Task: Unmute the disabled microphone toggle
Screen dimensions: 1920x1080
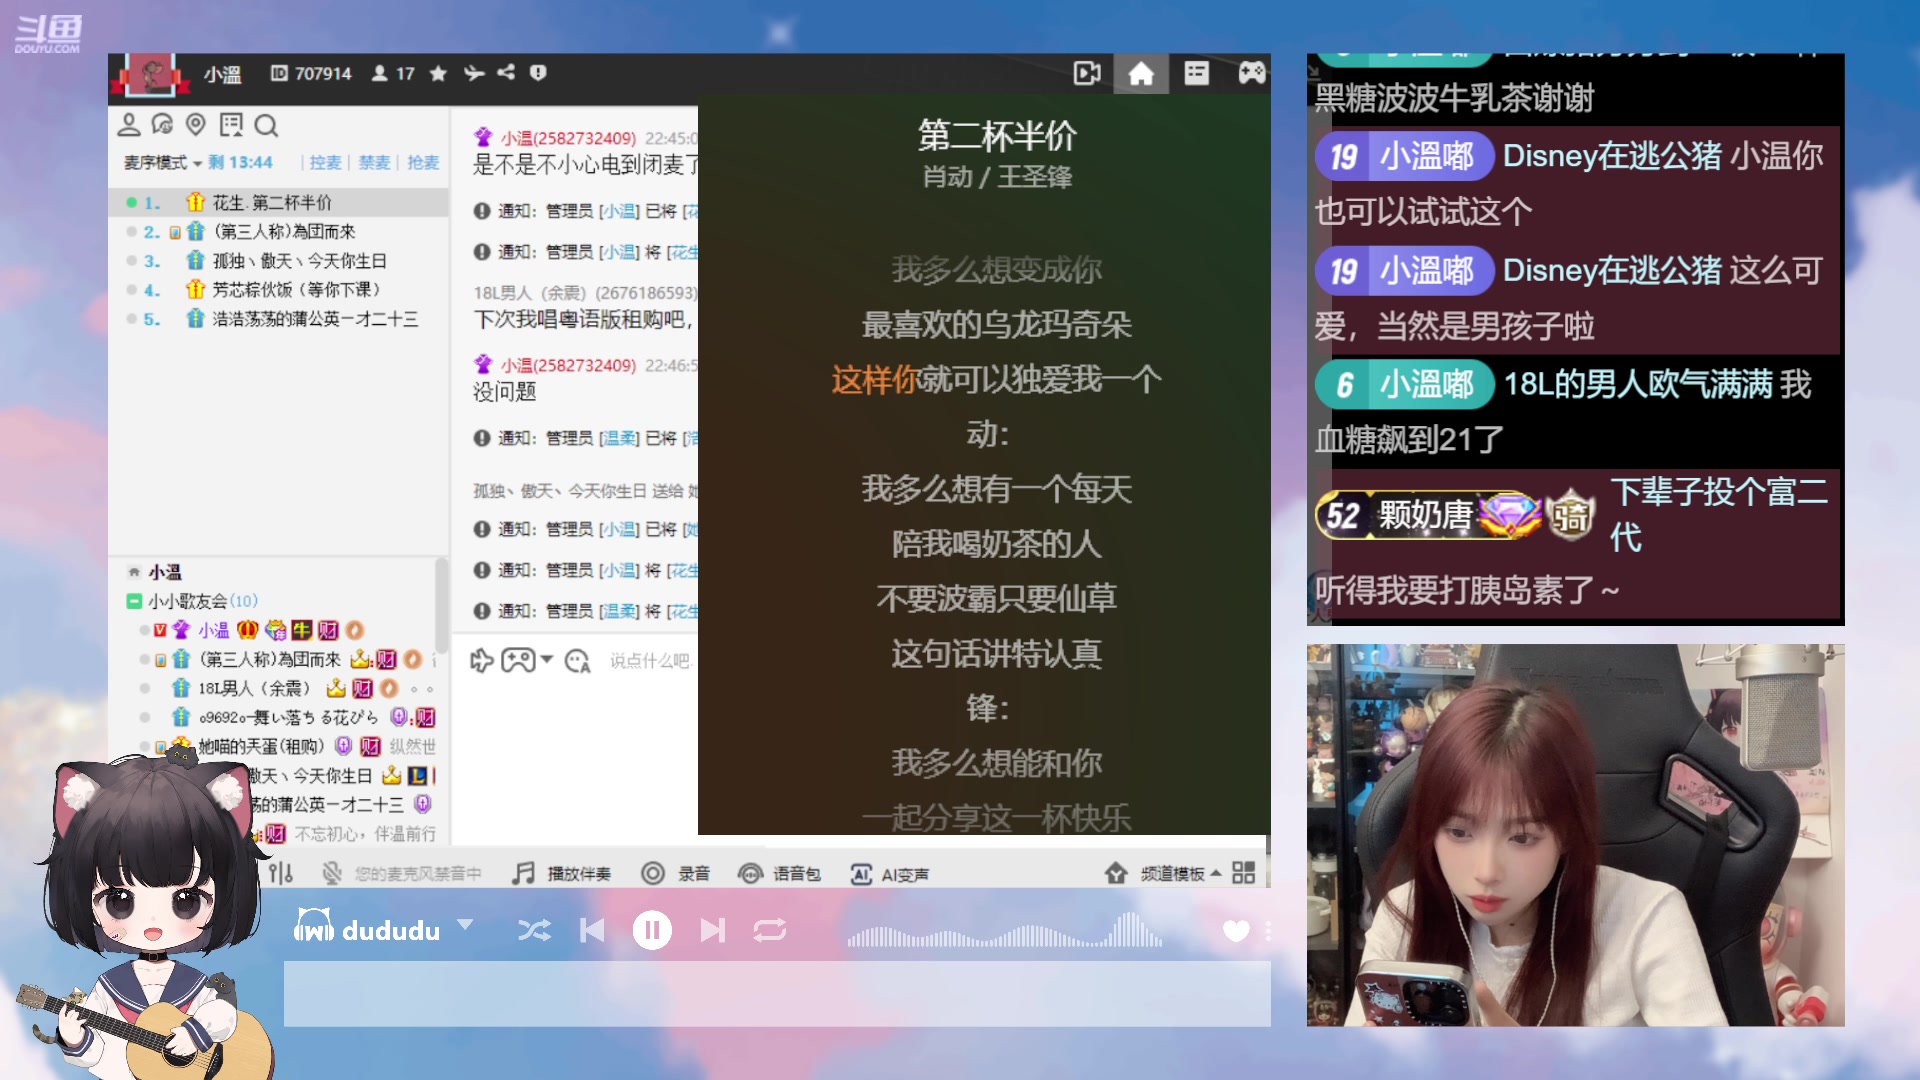Action: [331, 872]
